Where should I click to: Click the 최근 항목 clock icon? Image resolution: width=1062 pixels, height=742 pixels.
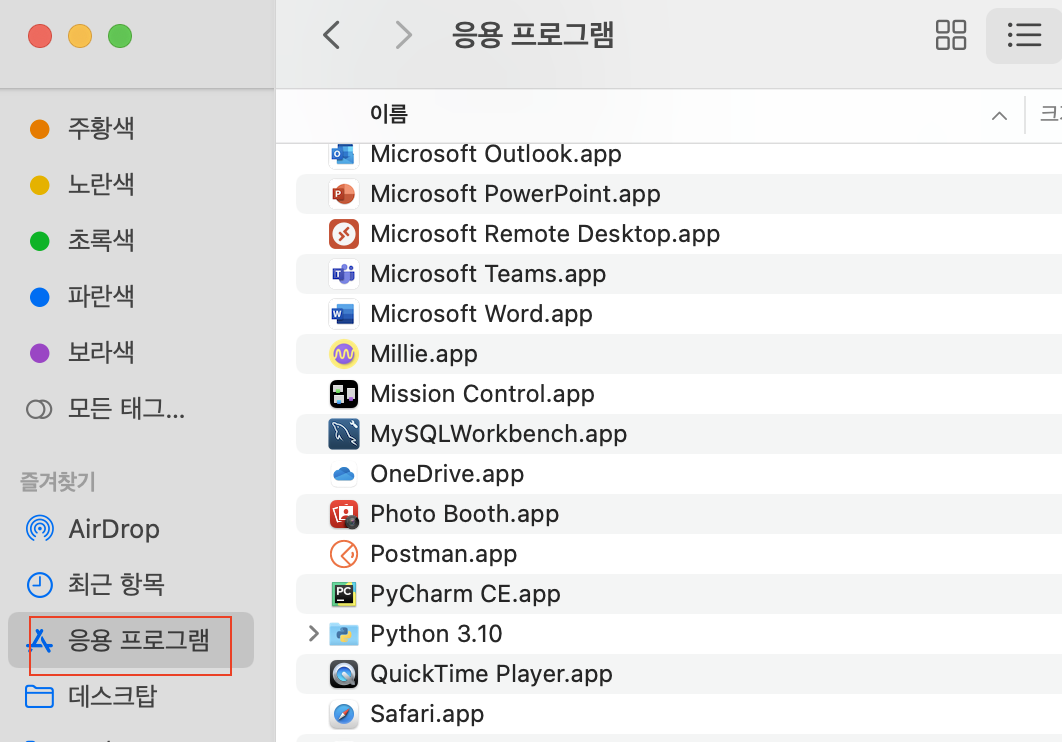tap(39, 584)
